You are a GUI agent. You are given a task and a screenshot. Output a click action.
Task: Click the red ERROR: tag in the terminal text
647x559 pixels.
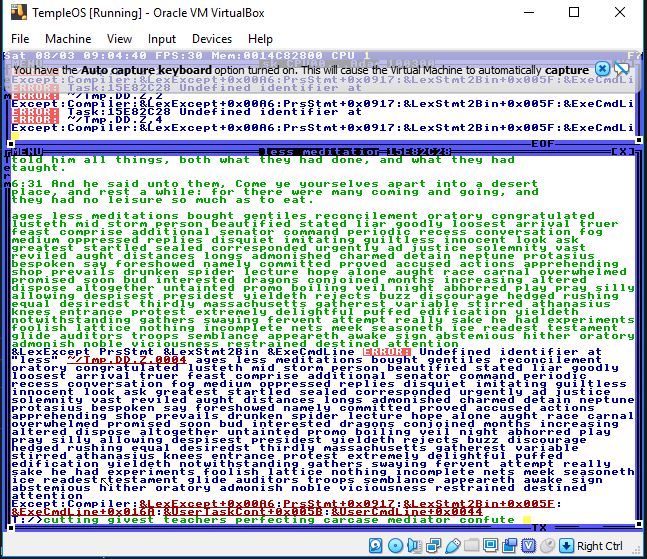(387, 351)
